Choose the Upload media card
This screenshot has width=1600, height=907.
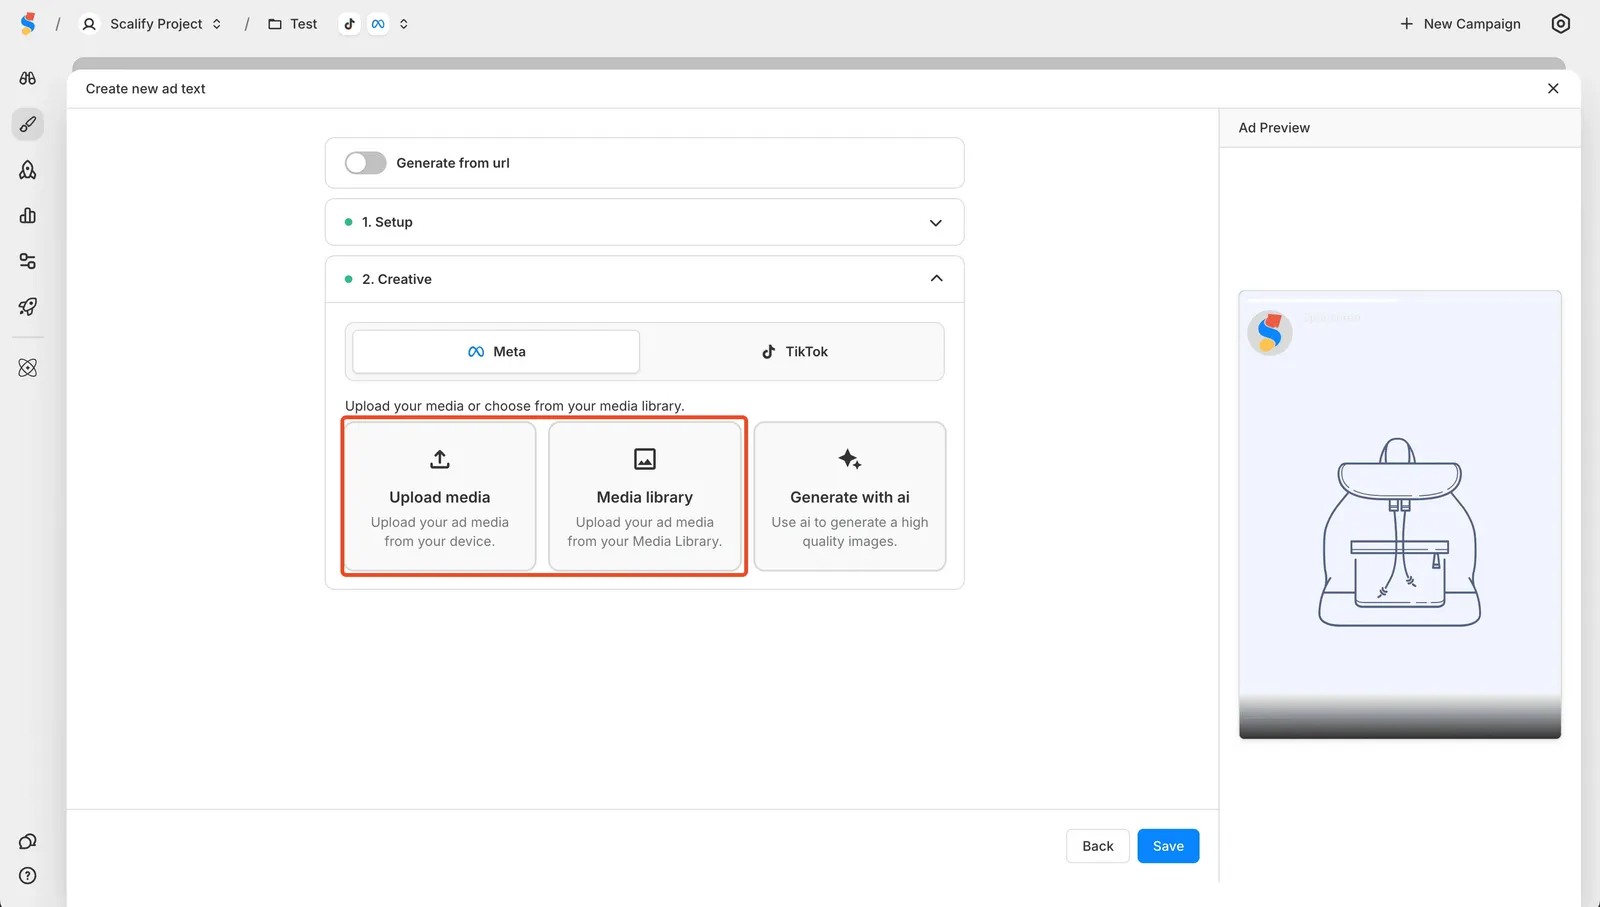(x=440, y=497)
